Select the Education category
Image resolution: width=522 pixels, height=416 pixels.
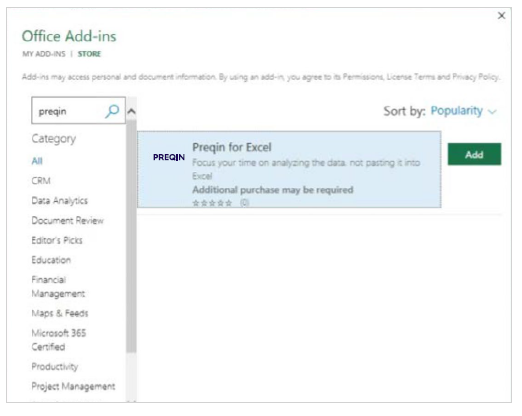point(51,260)
